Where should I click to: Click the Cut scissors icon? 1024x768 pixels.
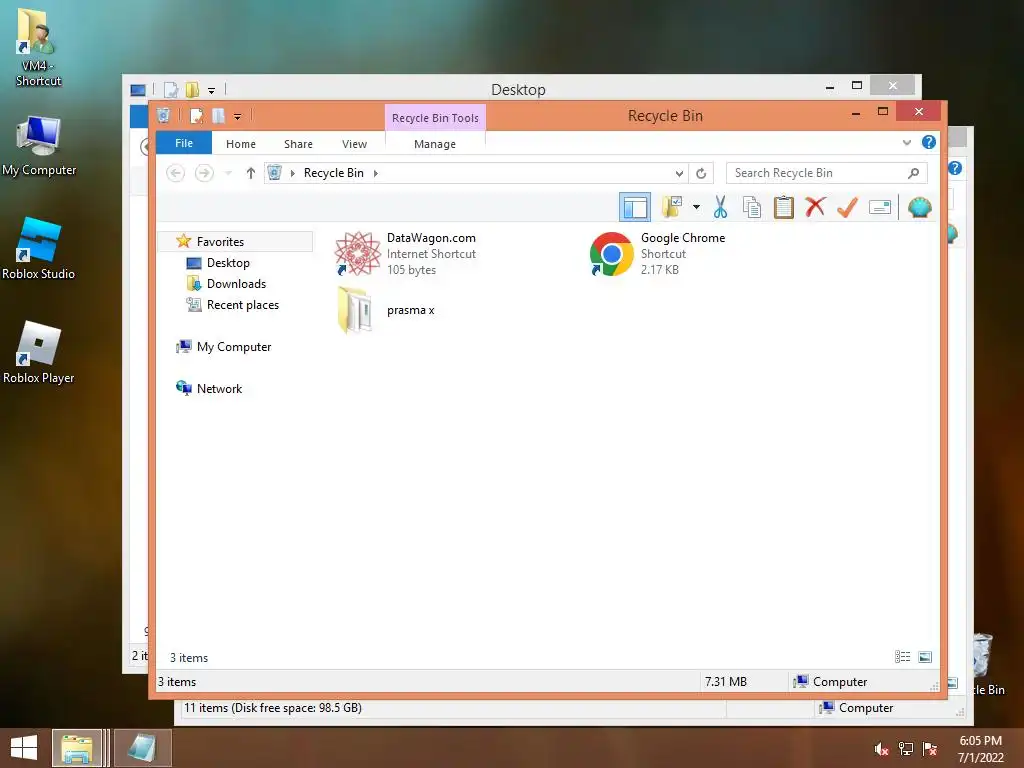coord(720,208)
